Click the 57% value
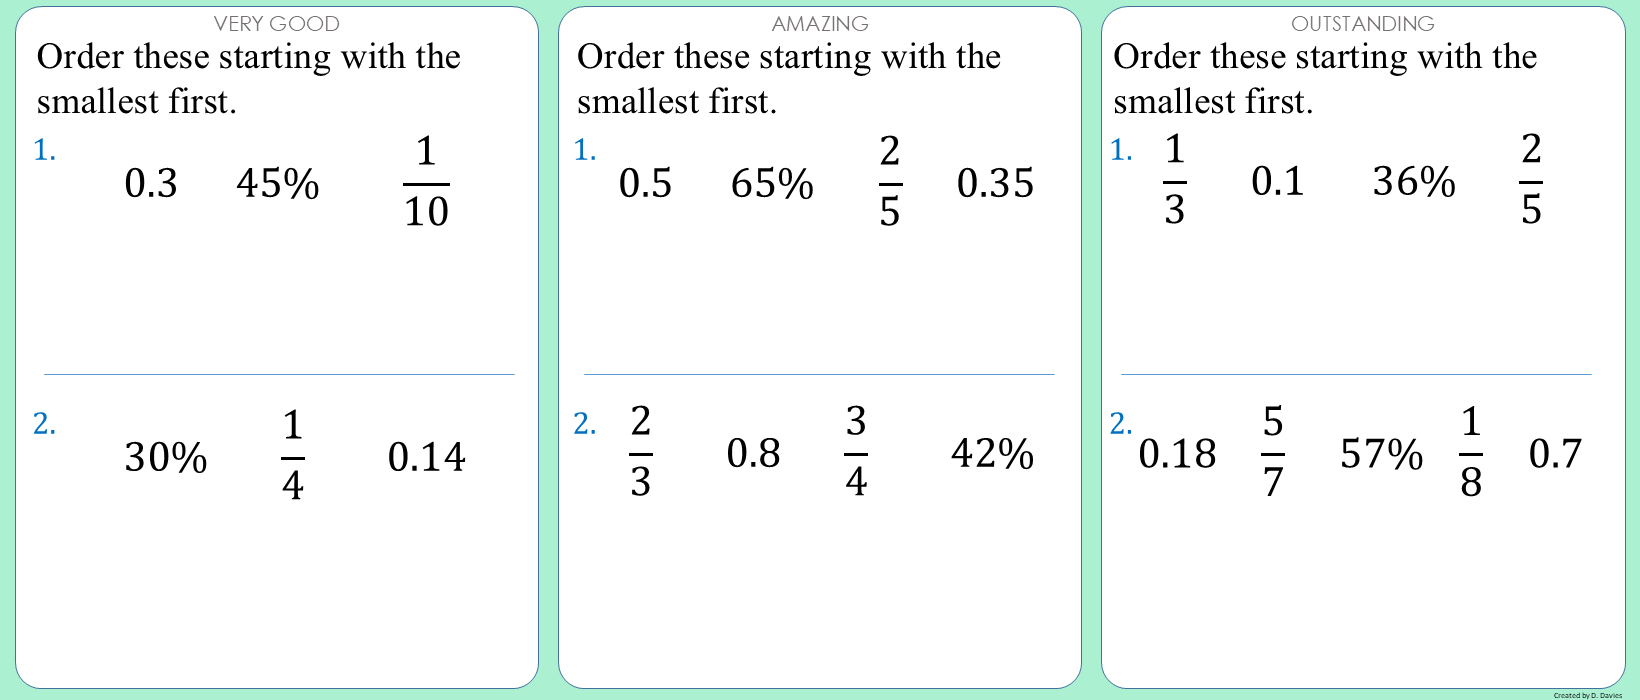 1381,454
